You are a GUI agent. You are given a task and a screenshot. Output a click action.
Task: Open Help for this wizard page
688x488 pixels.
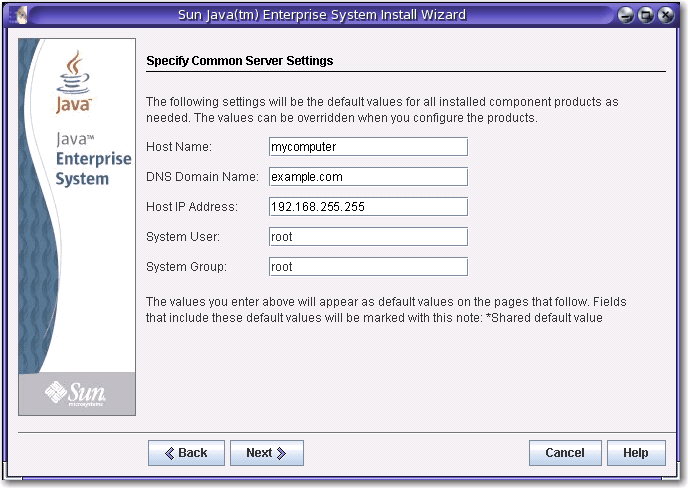tap(635, 453)
